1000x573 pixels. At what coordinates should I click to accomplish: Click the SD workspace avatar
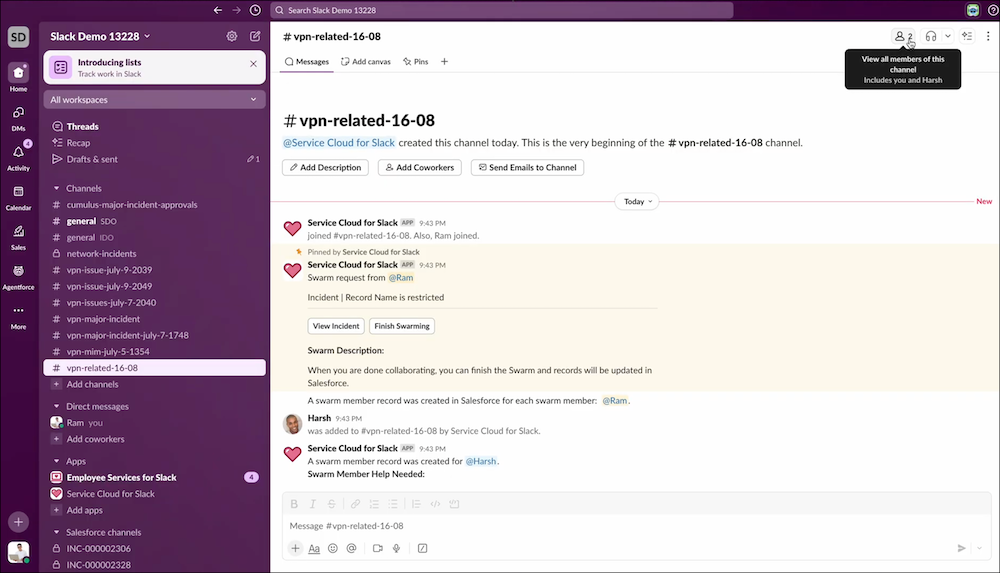(x=18, y=37)
